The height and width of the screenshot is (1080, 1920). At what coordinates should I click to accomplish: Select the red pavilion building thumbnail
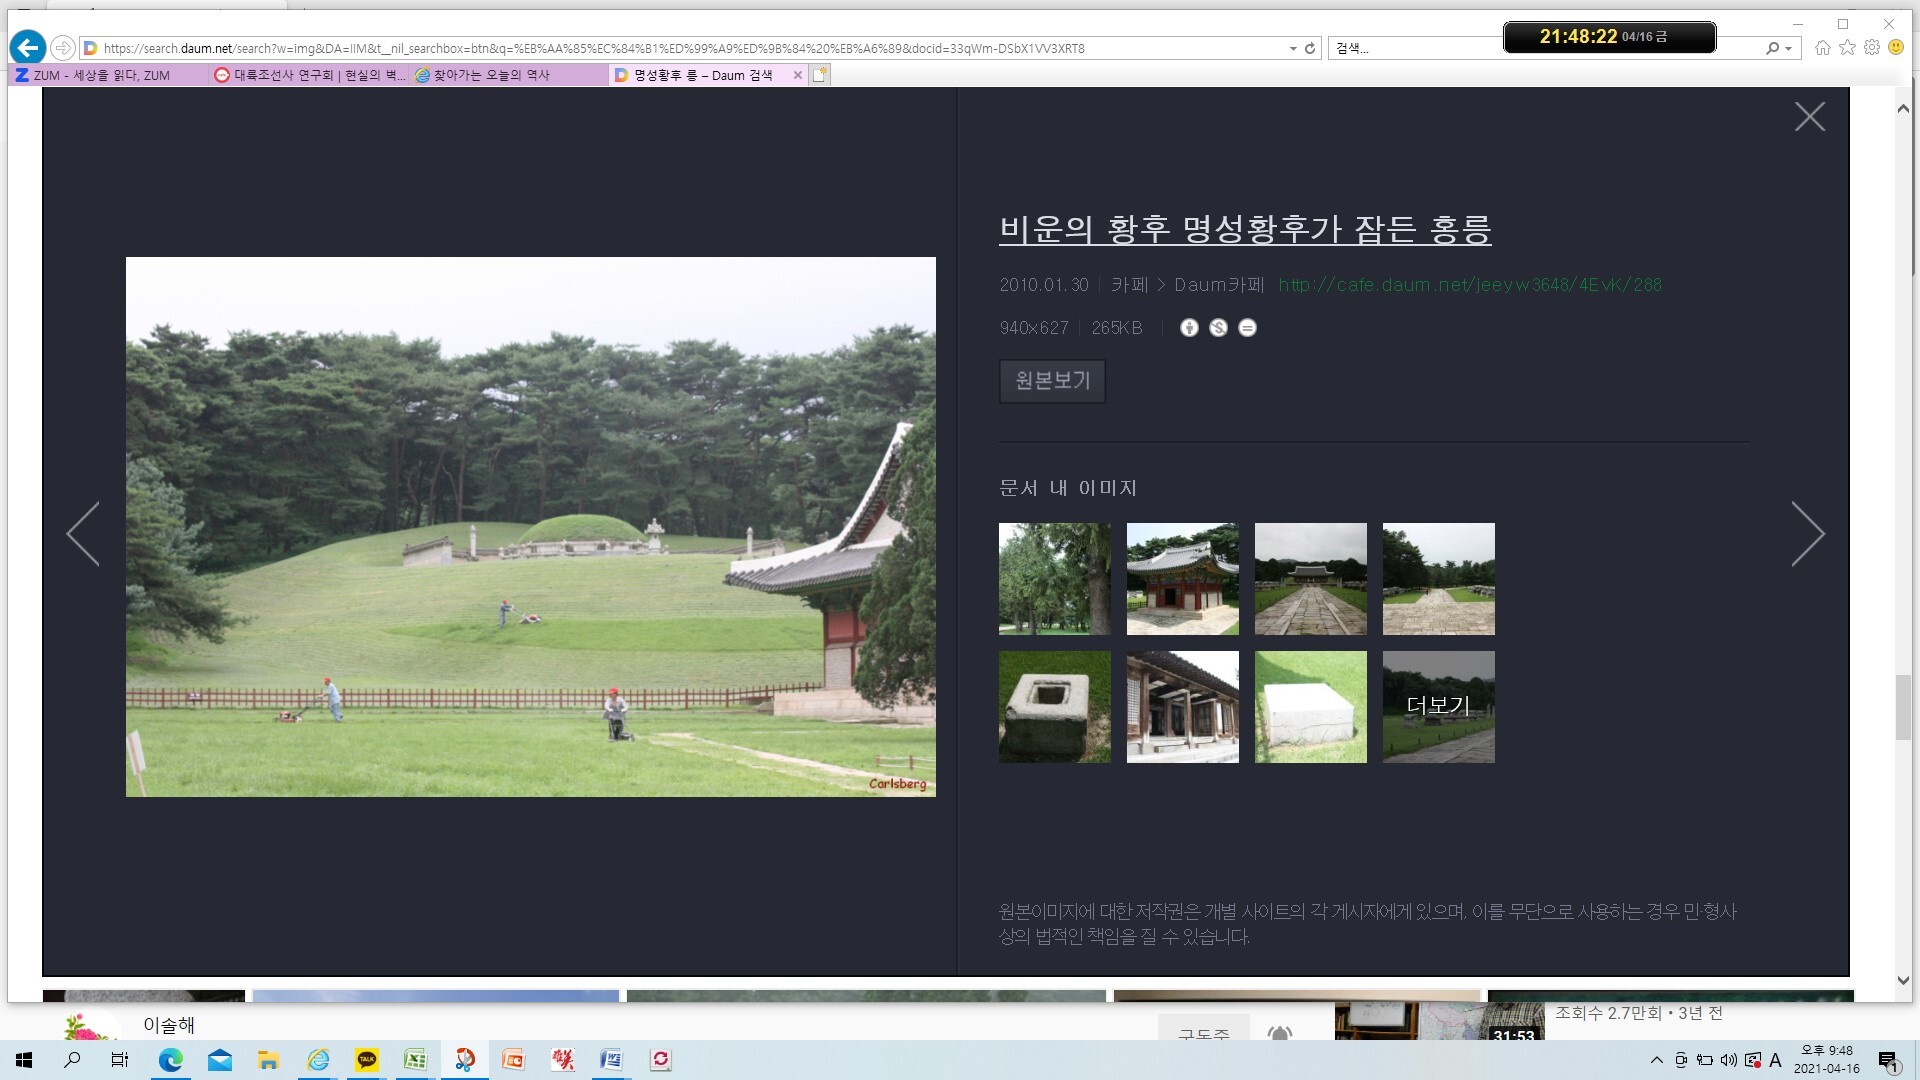coord(1182,579)
